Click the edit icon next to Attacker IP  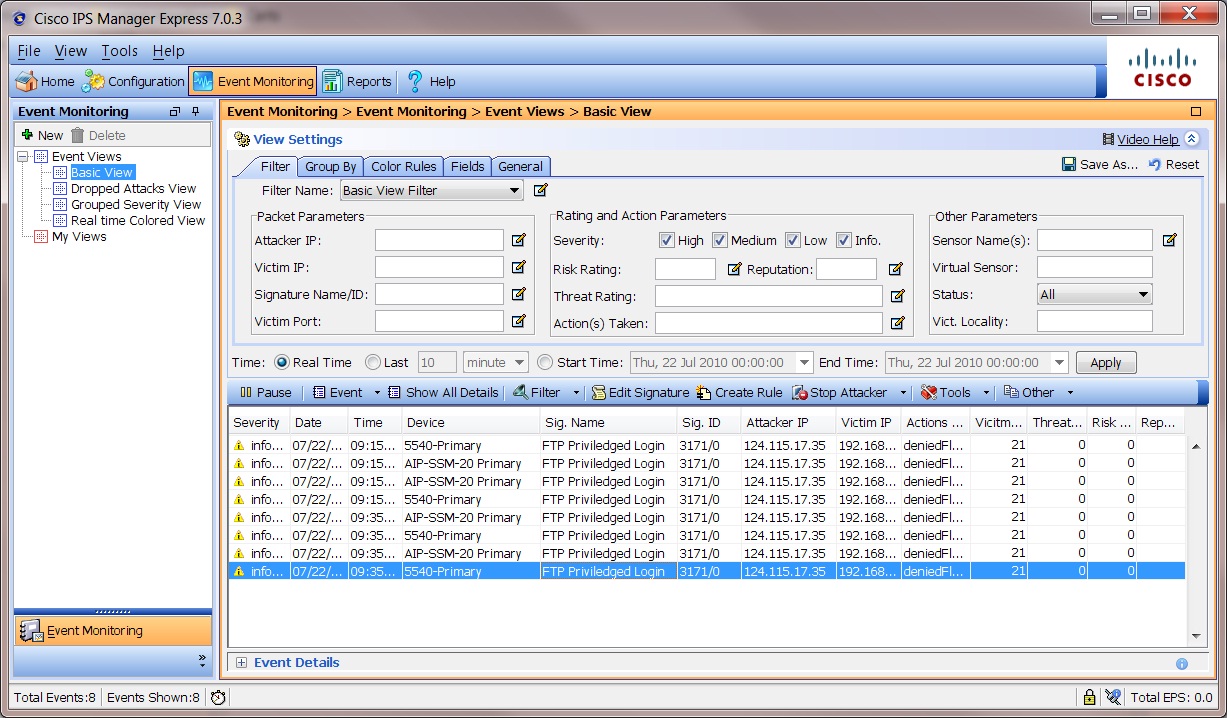tap(519, 240)
